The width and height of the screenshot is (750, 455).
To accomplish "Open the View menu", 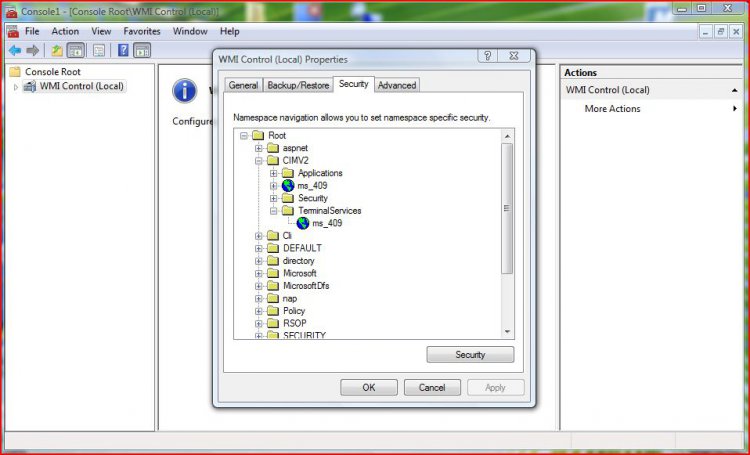I will click(x=101, y=31).
